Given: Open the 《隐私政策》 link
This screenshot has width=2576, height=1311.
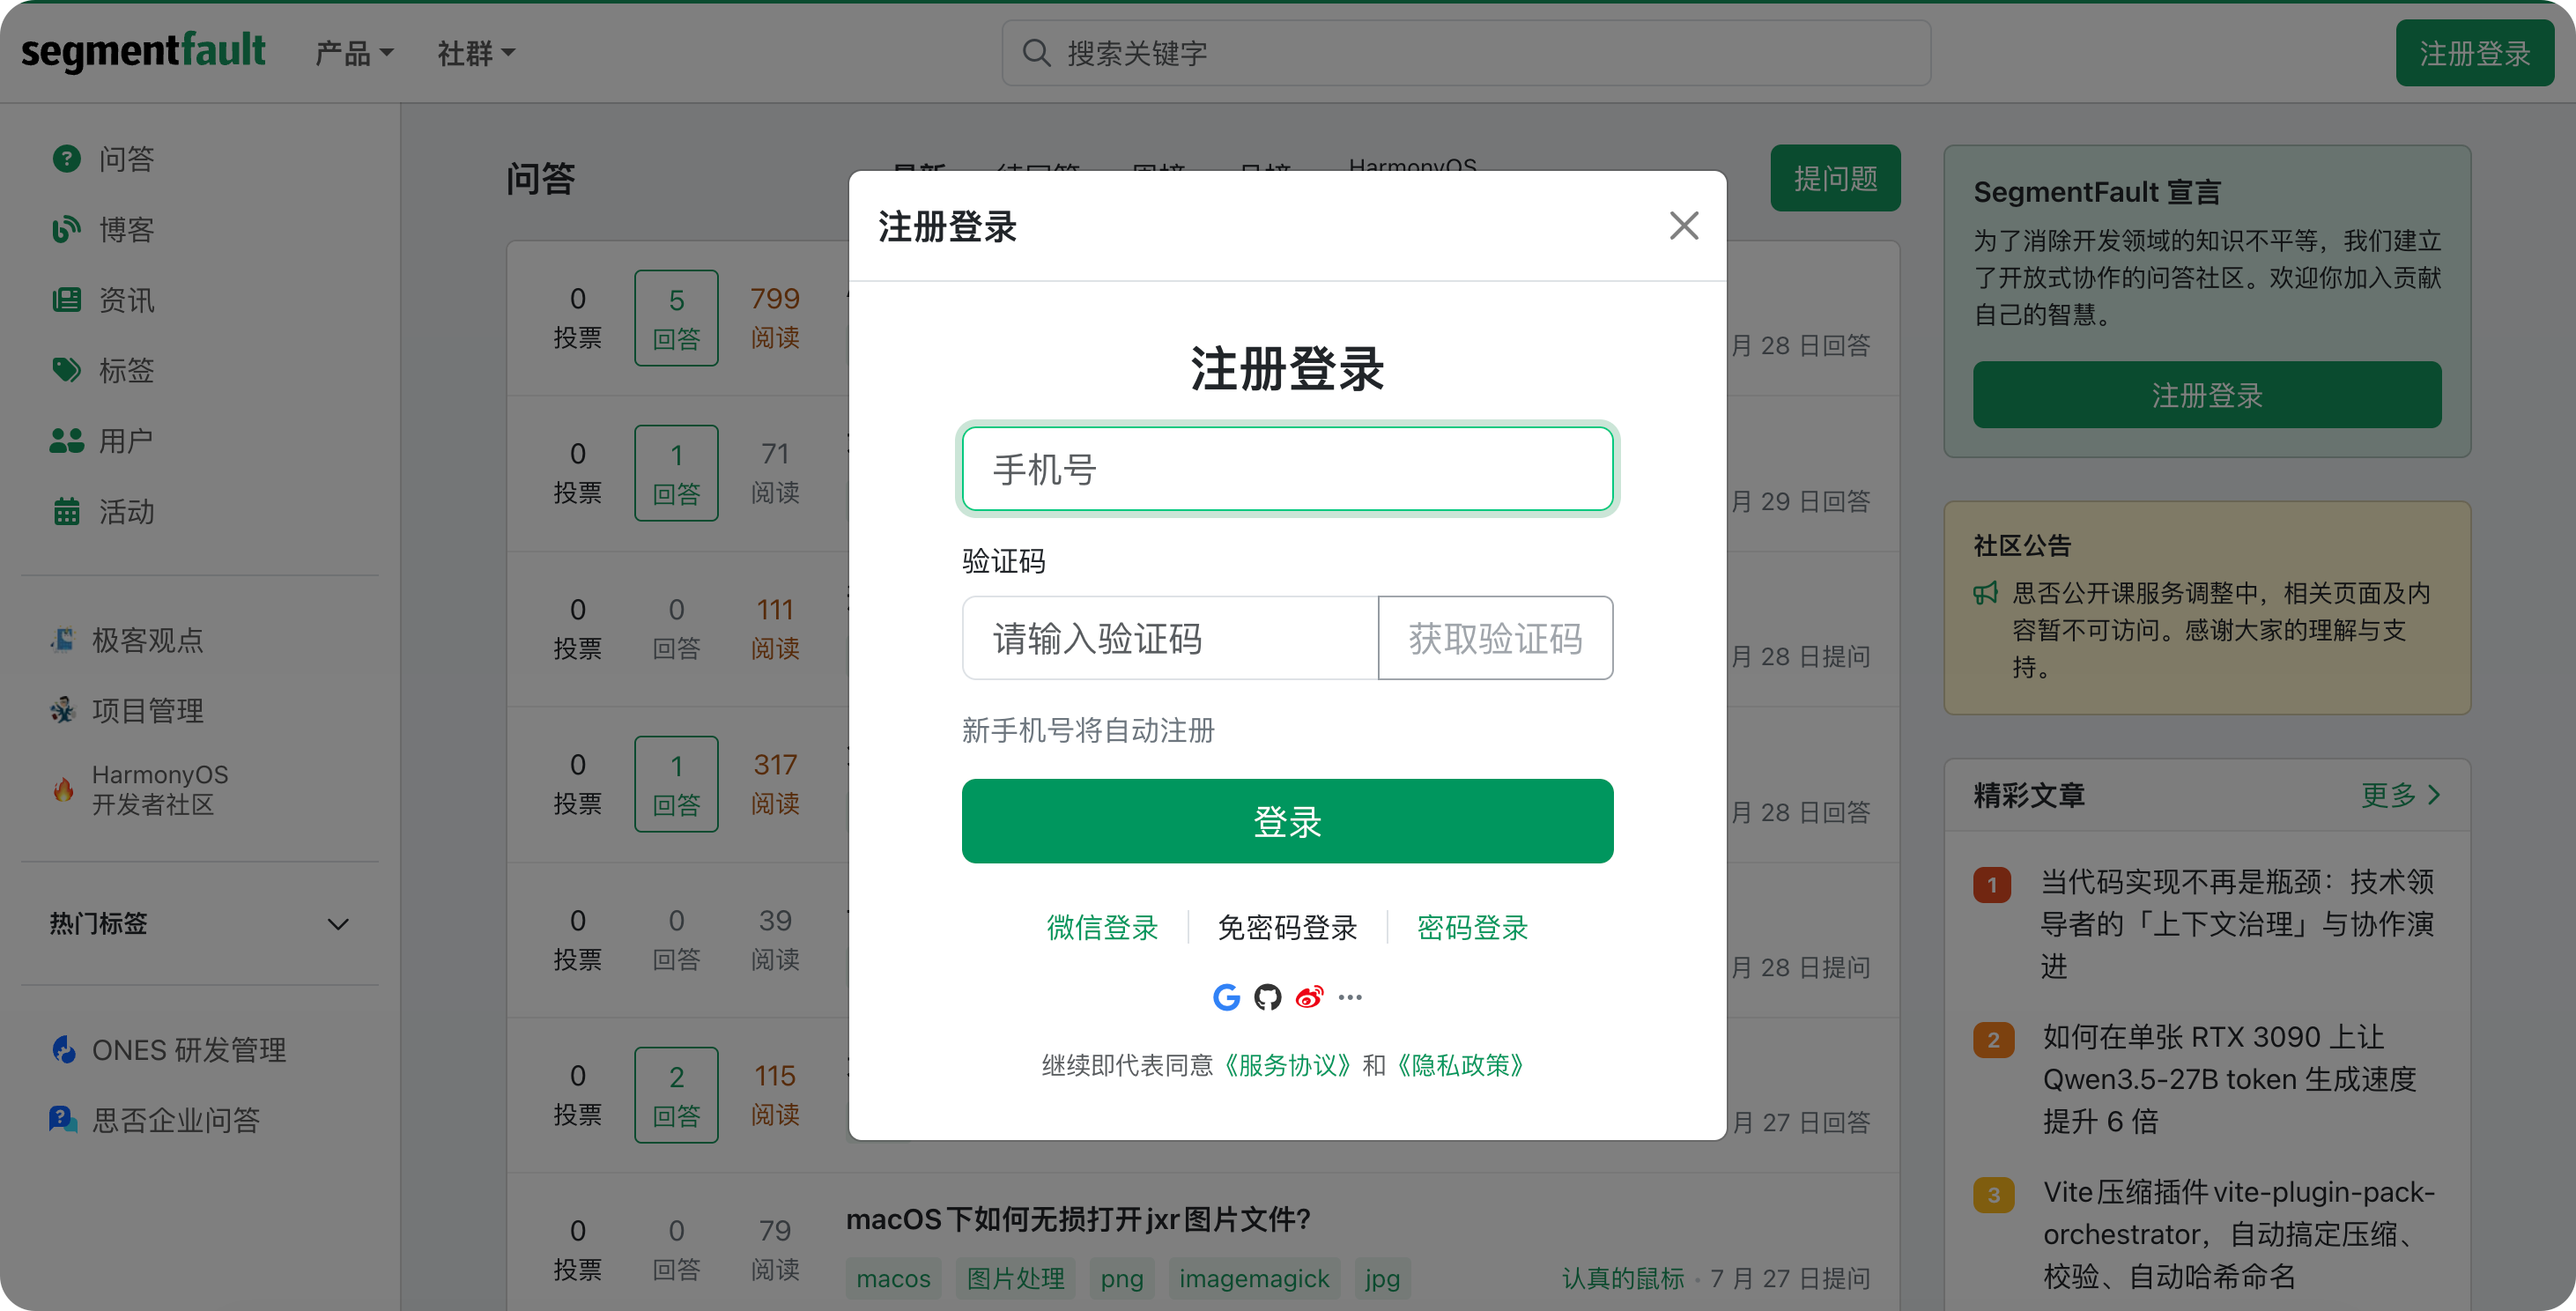Looking at the screenshot, I should (x=1460, y=1065).
